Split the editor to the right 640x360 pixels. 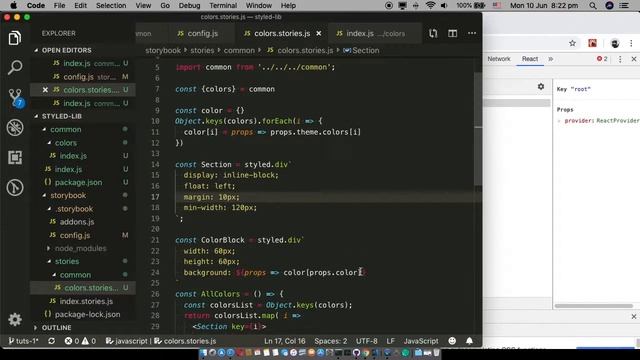[452, 33]
